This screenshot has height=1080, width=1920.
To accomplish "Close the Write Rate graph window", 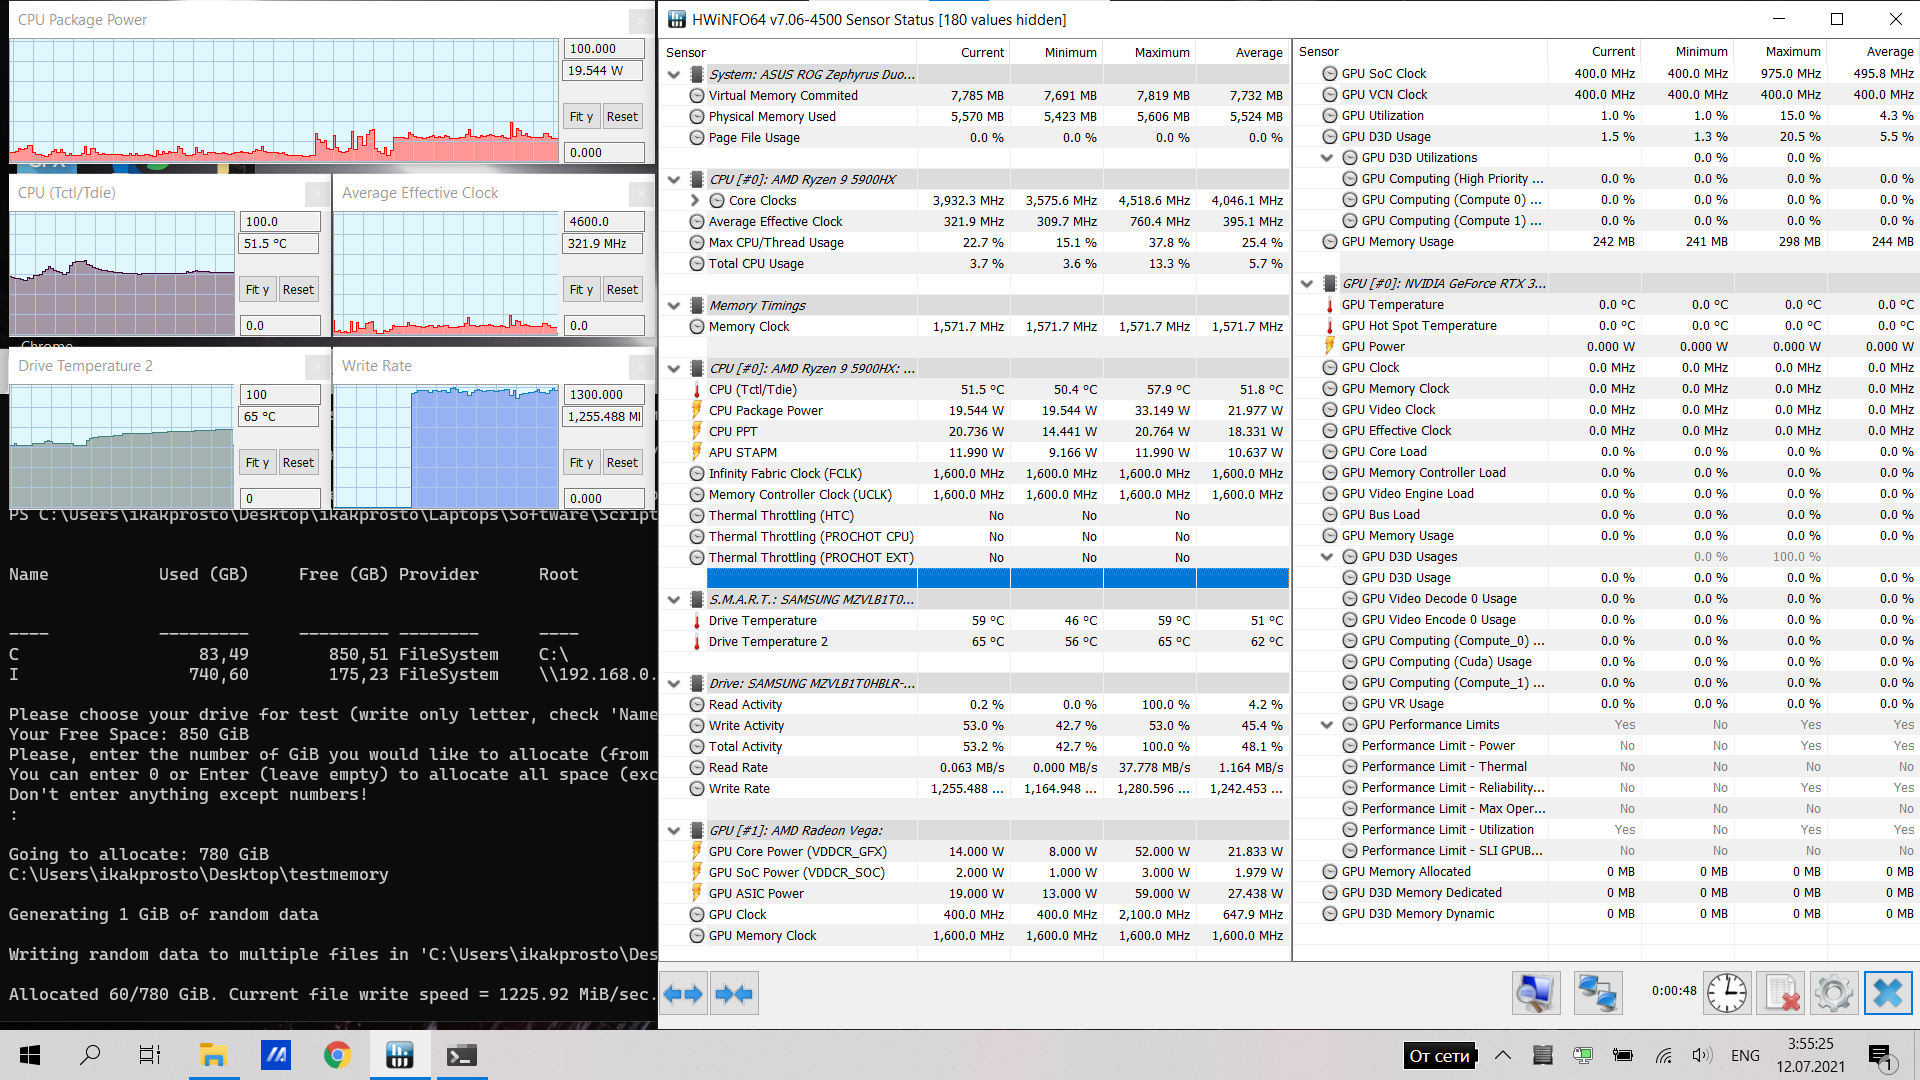I will 640,366.
